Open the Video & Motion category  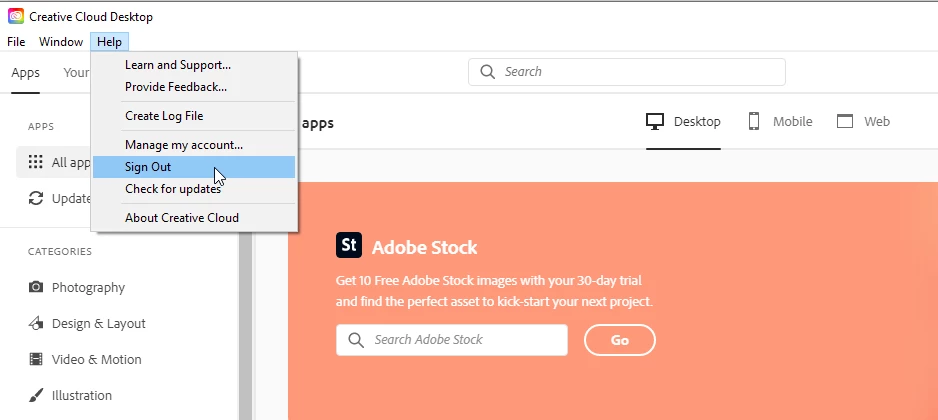click(x=85, y=360)
